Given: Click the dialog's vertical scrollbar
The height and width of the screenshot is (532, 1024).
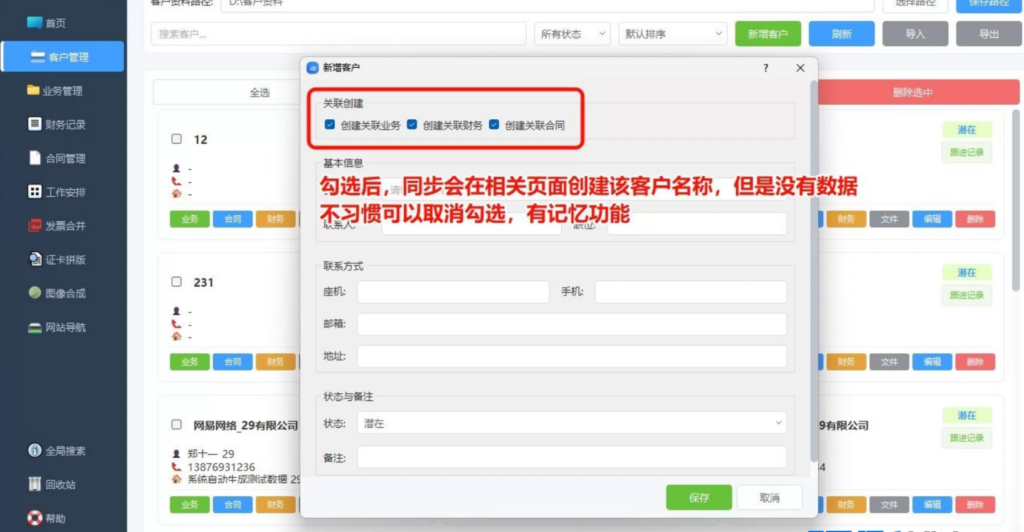Looking at the screenshot, I should [x=813, y=271].
